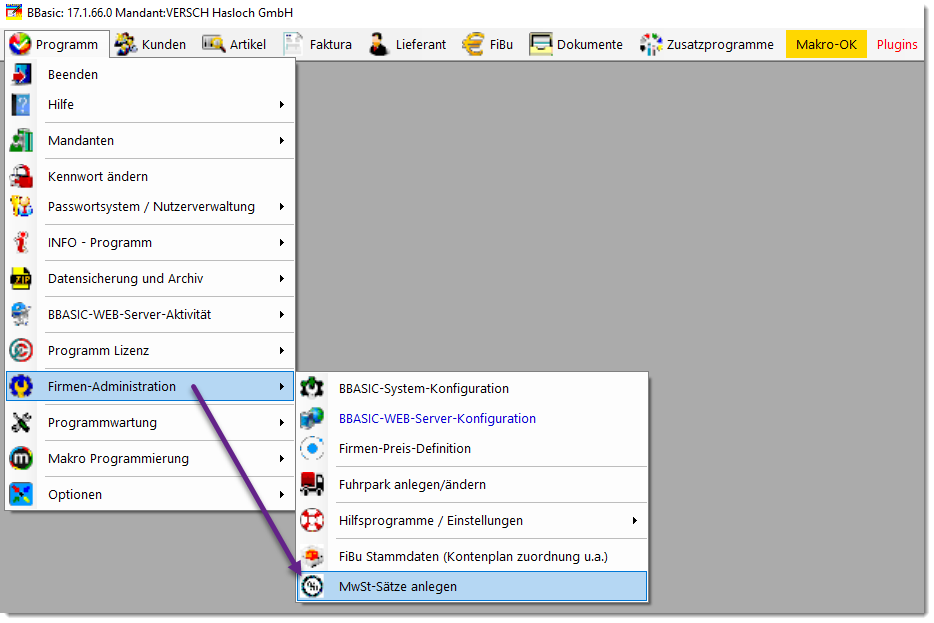Expand the INFO - Programm submenu arrow
The width and height of the screenshot is (934, 623).
tap(282, 243)
